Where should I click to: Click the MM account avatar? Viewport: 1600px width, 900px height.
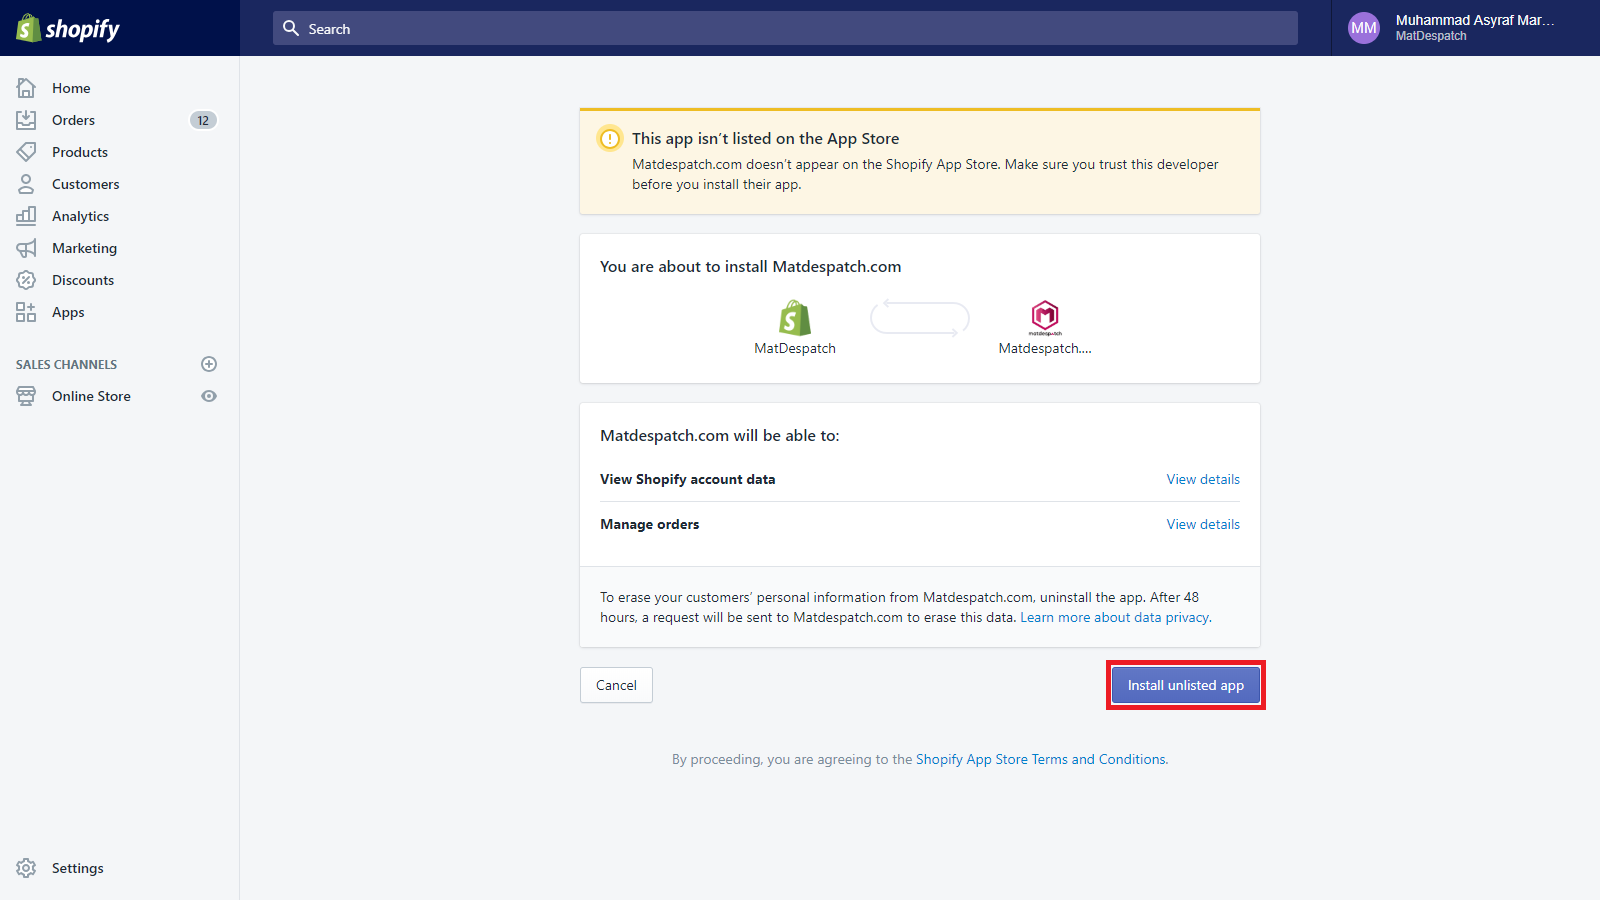pyautogui.click(x=1364, y=28)
